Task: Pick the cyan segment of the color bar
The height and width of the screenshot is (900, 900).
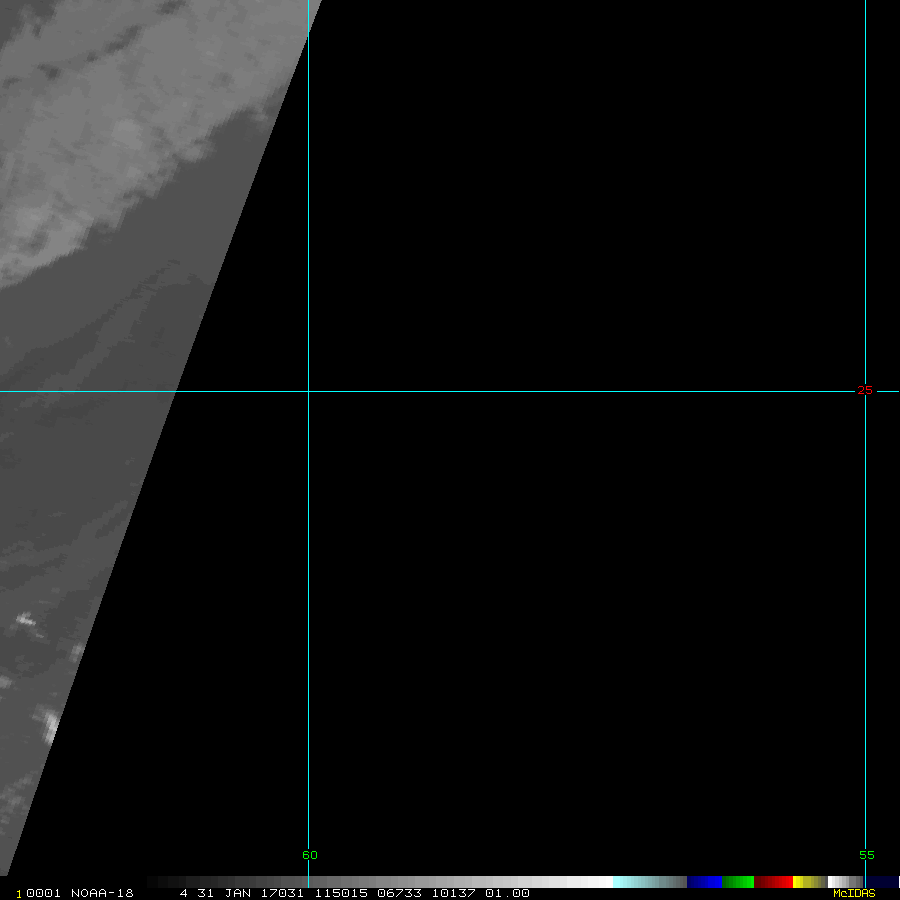Action: 650,882
